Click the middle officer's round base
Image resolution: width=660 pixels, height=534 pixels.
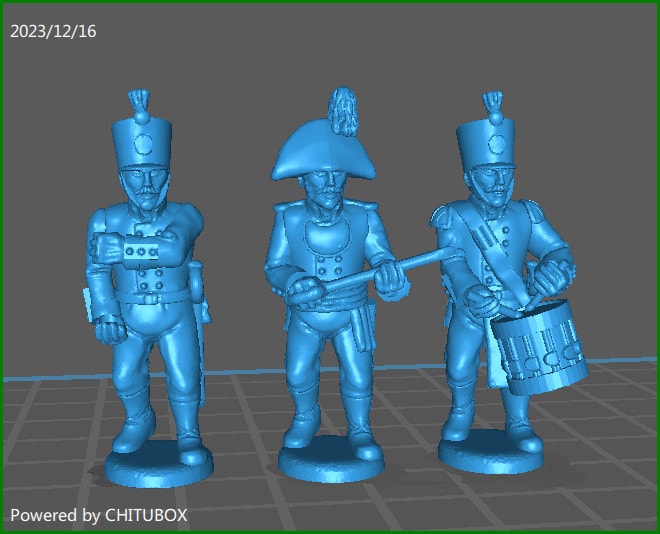click(x=330, y=461)
